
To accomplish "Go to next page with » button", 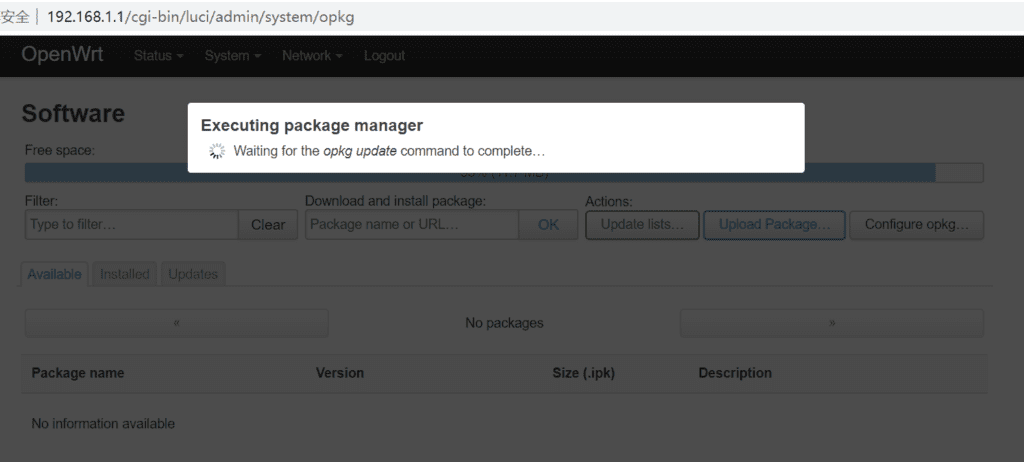I will pyautogui.click(x=831, y=323).
